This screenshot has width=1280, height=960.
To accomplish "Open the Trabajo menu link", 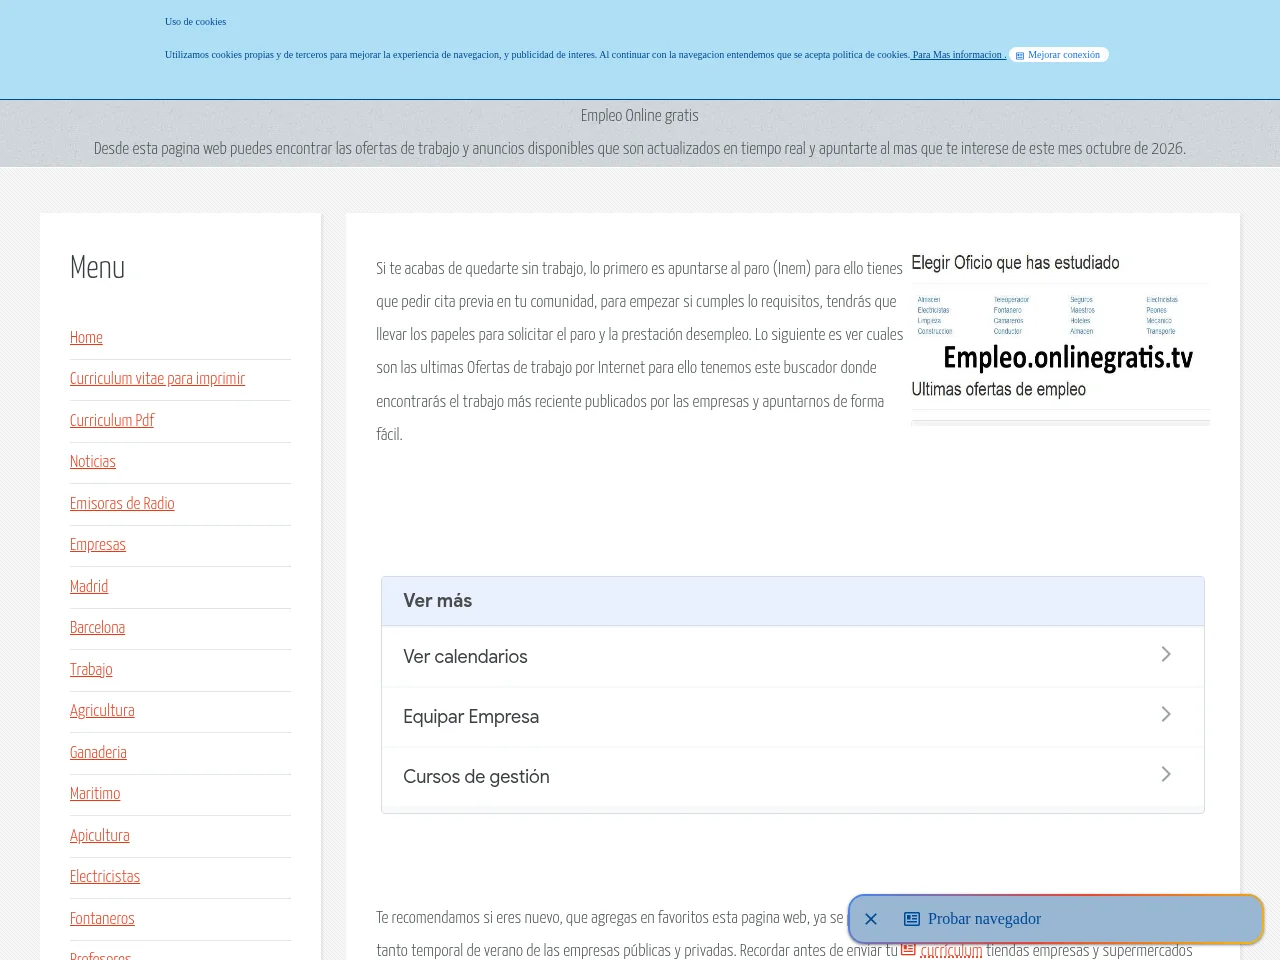I will pos(91,670).
